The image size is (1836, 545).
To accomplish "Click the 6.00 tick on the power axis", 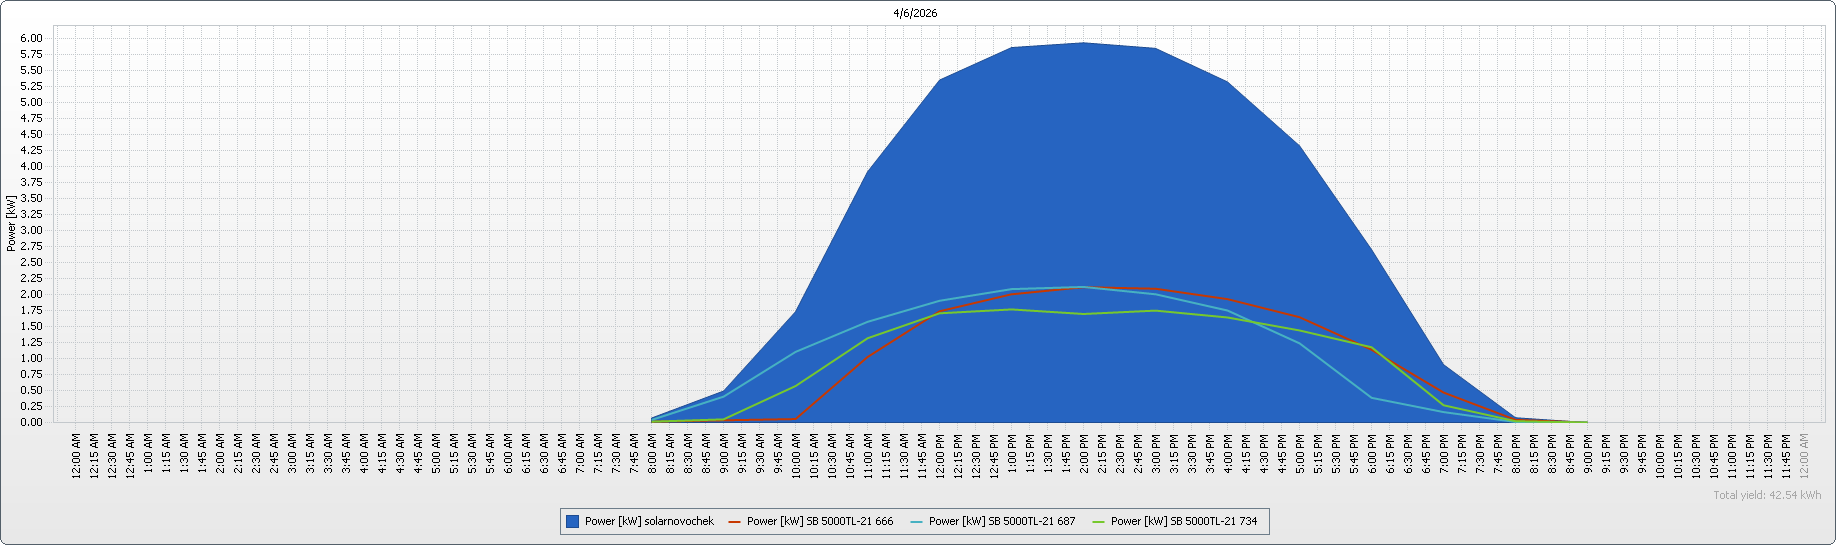I will 31,38.
